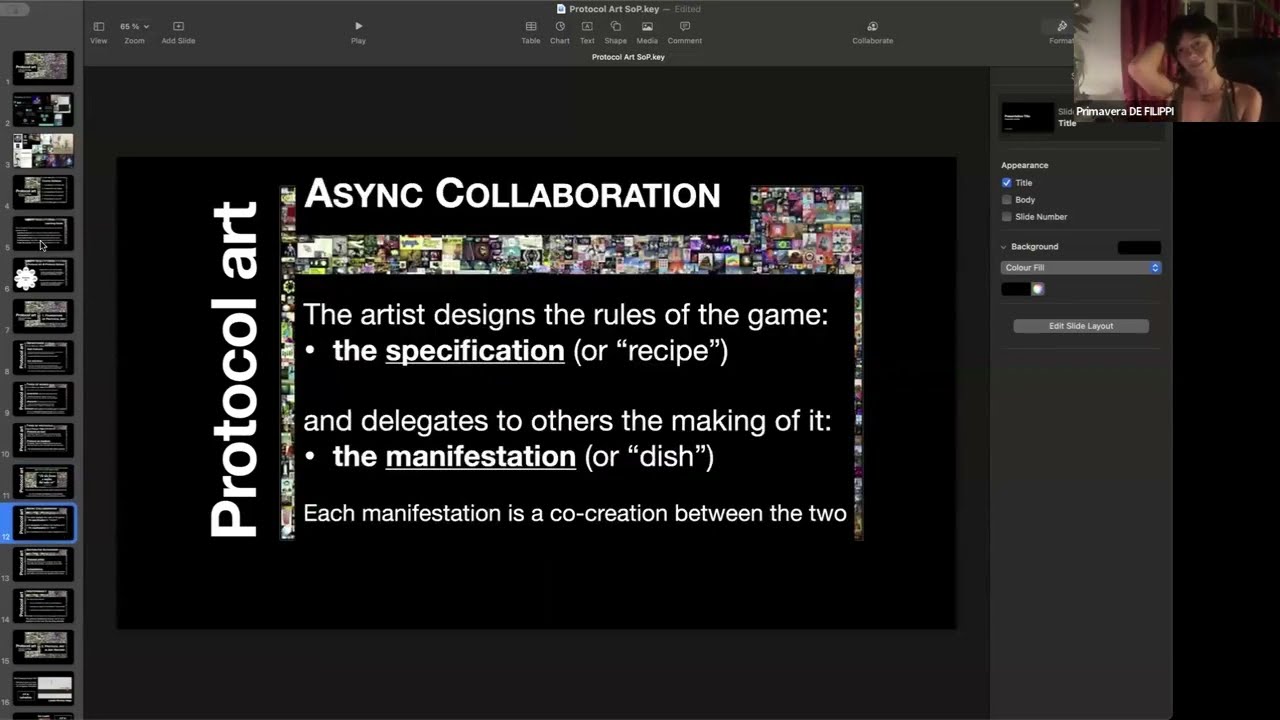The image size is (1280, 720).
Task: Click the vertical 'Protocol art' text on the slide
Action: pyautogui.click(x=234, y=369)
